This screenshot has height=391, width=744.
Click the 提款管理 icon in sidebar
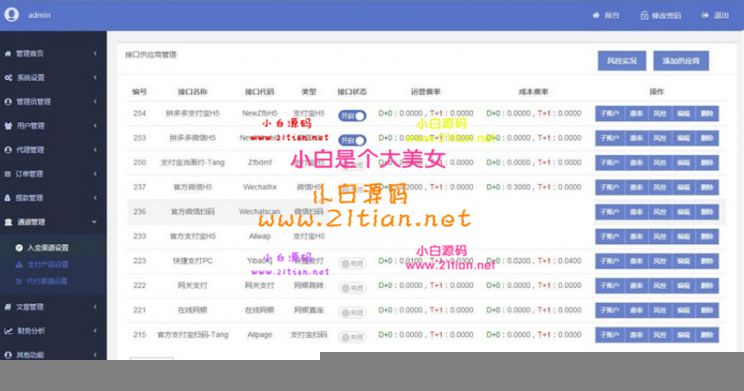[8, 198]
